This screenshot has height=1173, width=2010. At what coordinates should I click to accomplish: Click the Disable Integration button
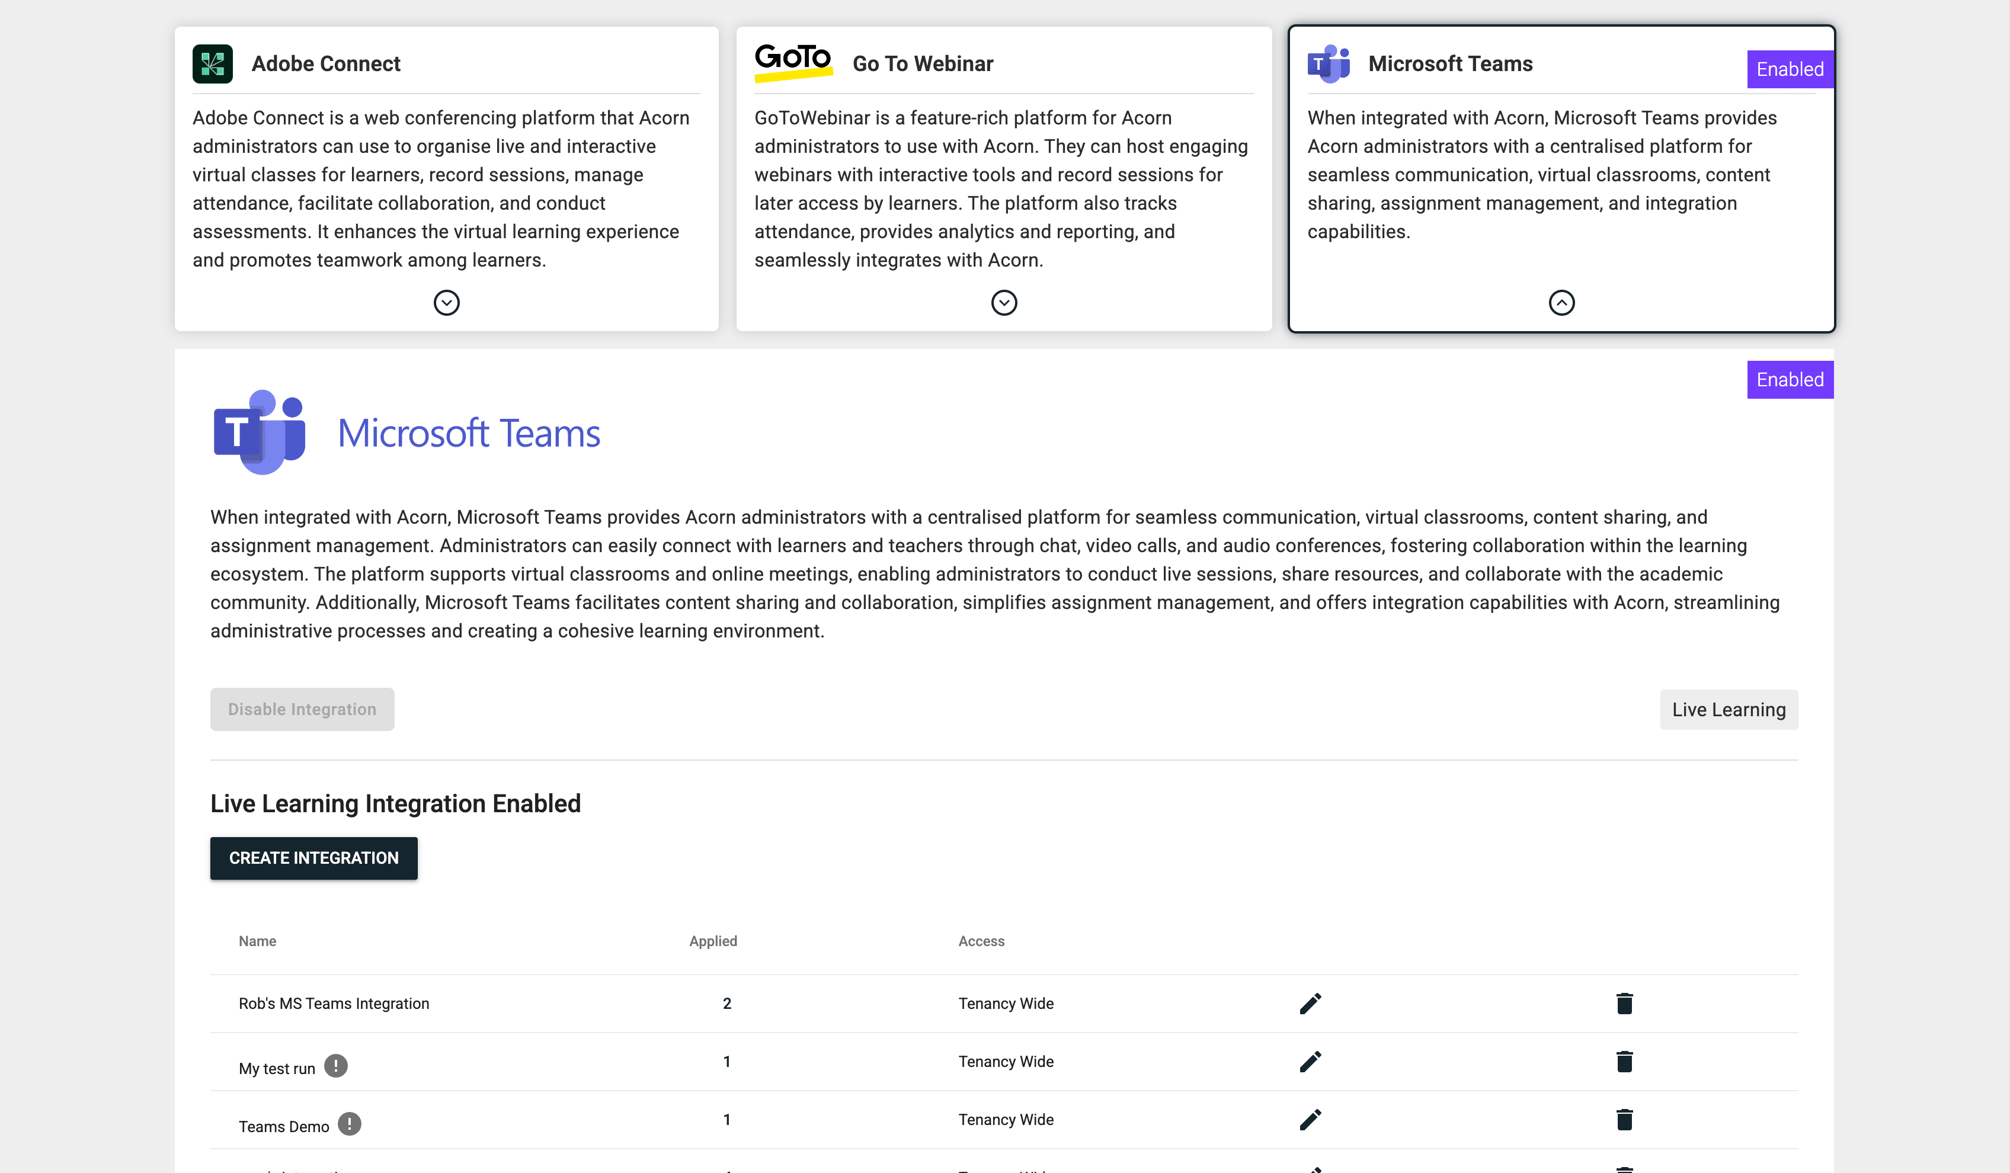tap(301, 709)
